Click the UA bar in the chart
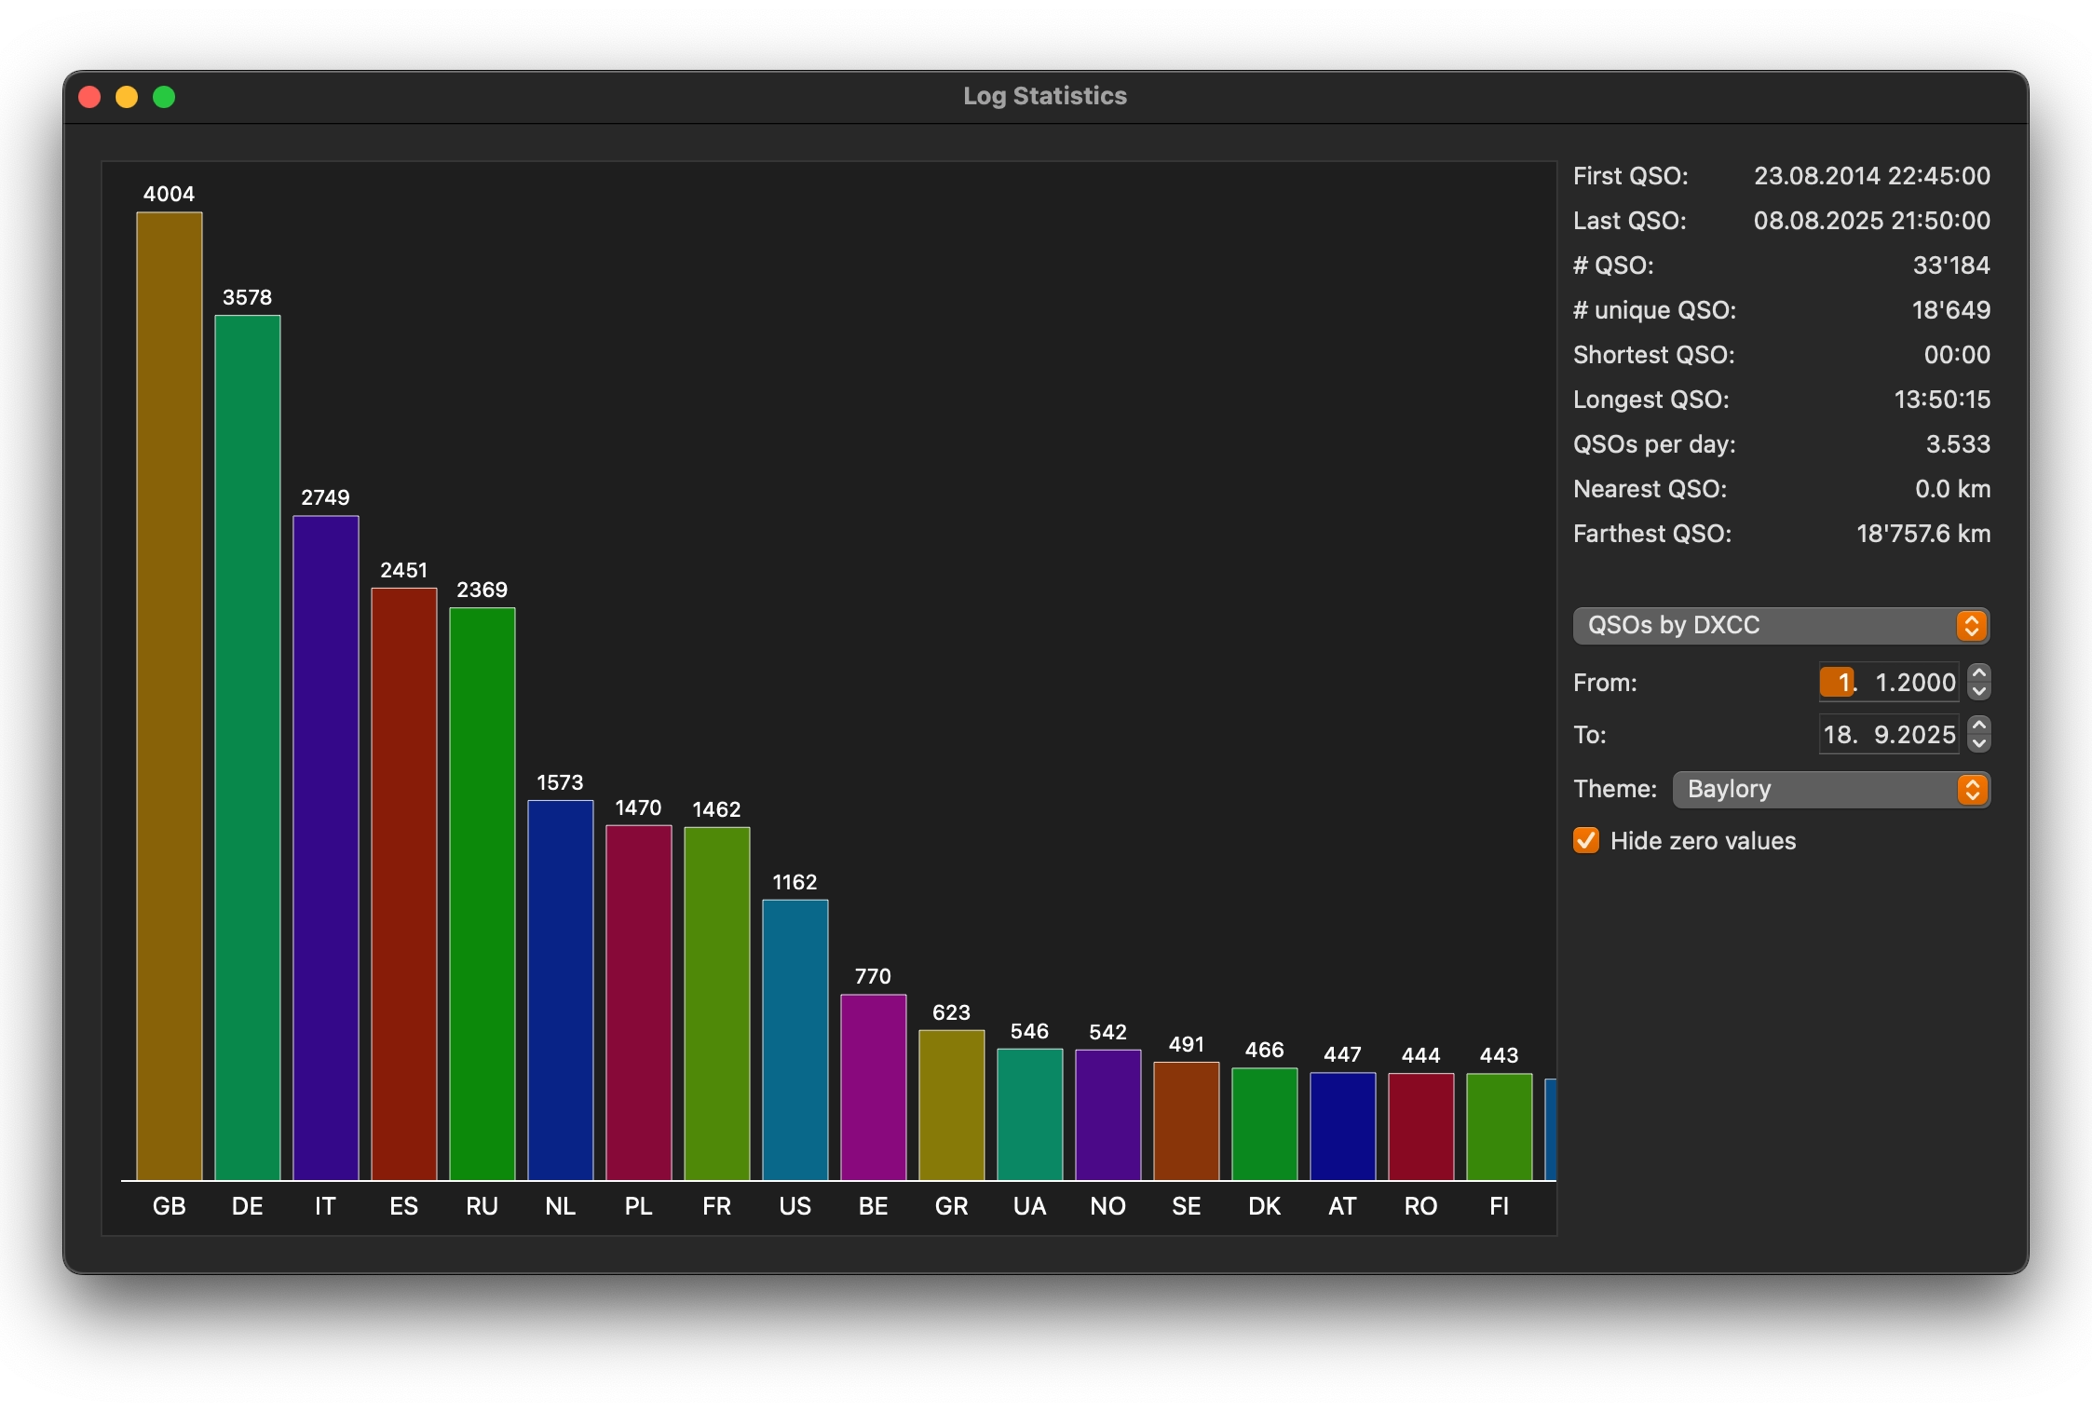This screenshot has height=1412, width=2092. [1030, 1114]
